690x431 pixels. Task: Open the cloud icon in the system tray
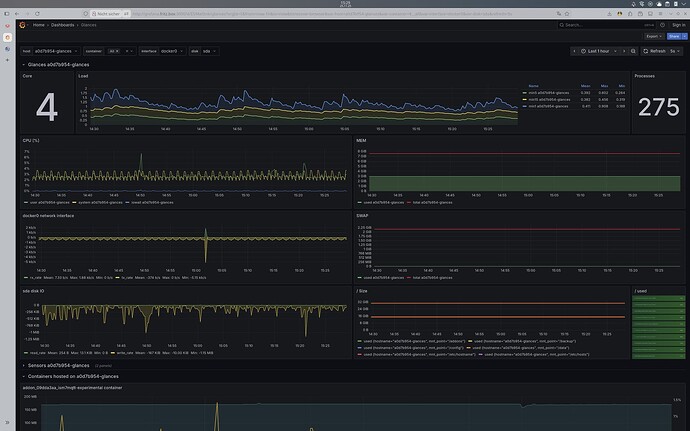point(659,4)
